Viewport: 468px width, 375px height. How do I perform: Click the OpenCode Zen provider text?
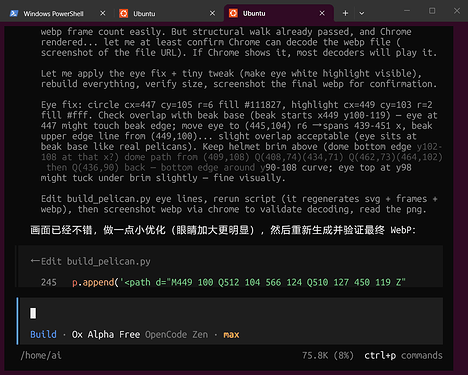tap(176, 334)
